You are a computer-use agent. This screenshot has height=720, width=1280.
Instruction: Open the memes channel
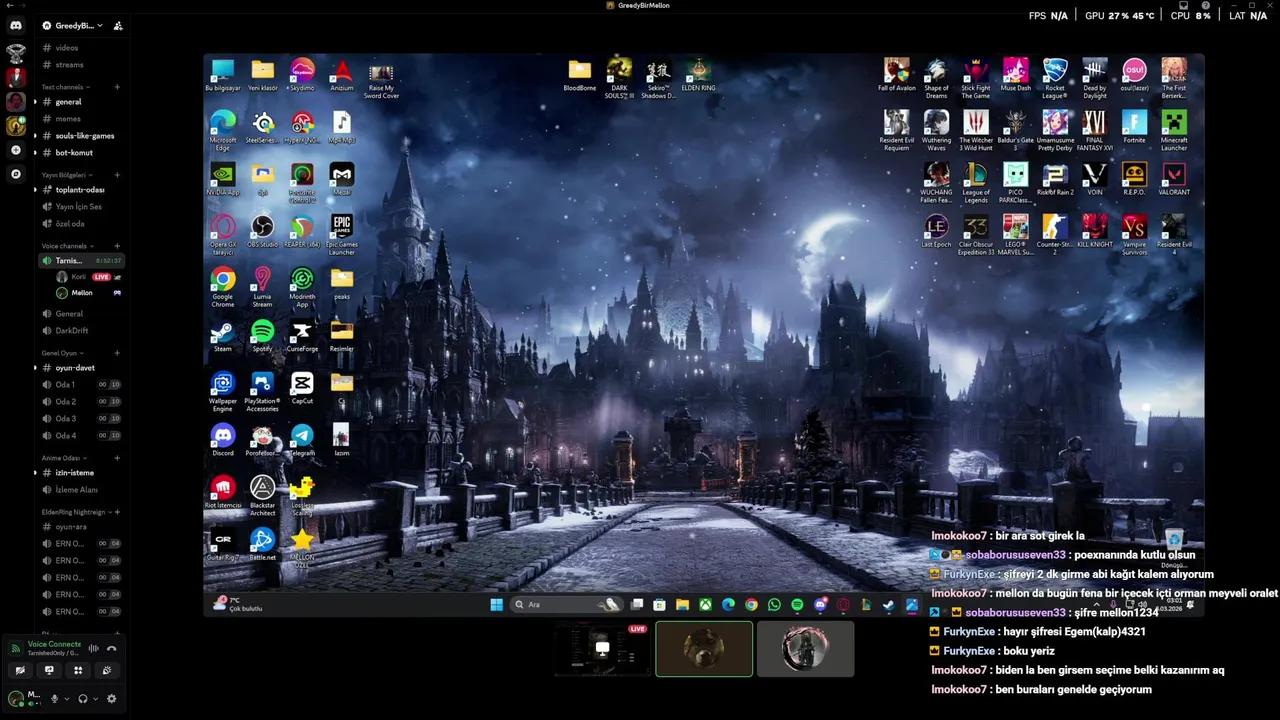(x=80, y=119)
